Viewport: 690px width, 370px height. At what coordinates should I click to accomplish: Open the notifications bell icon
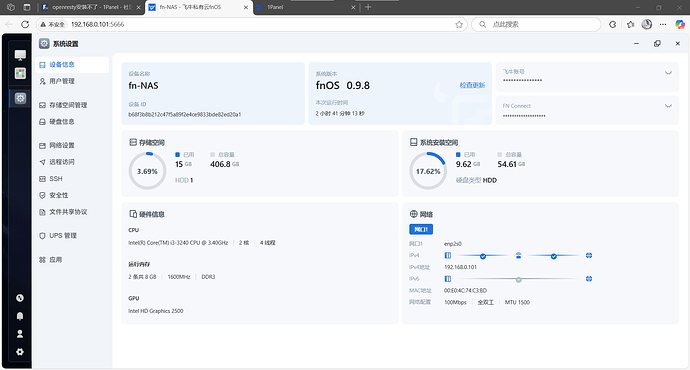tap(20, 316)
